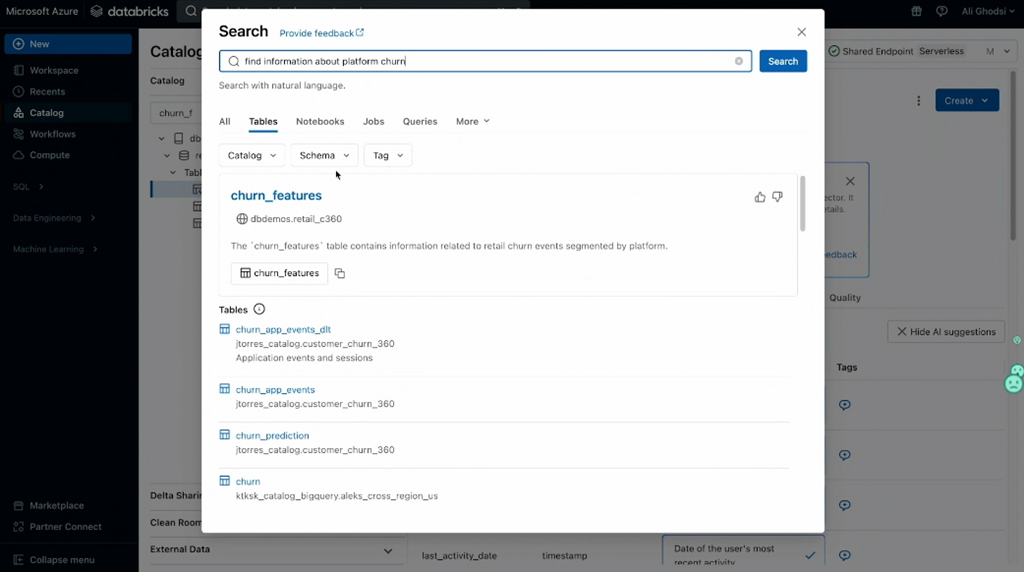Click the churn_f catalog filter field

176,112
